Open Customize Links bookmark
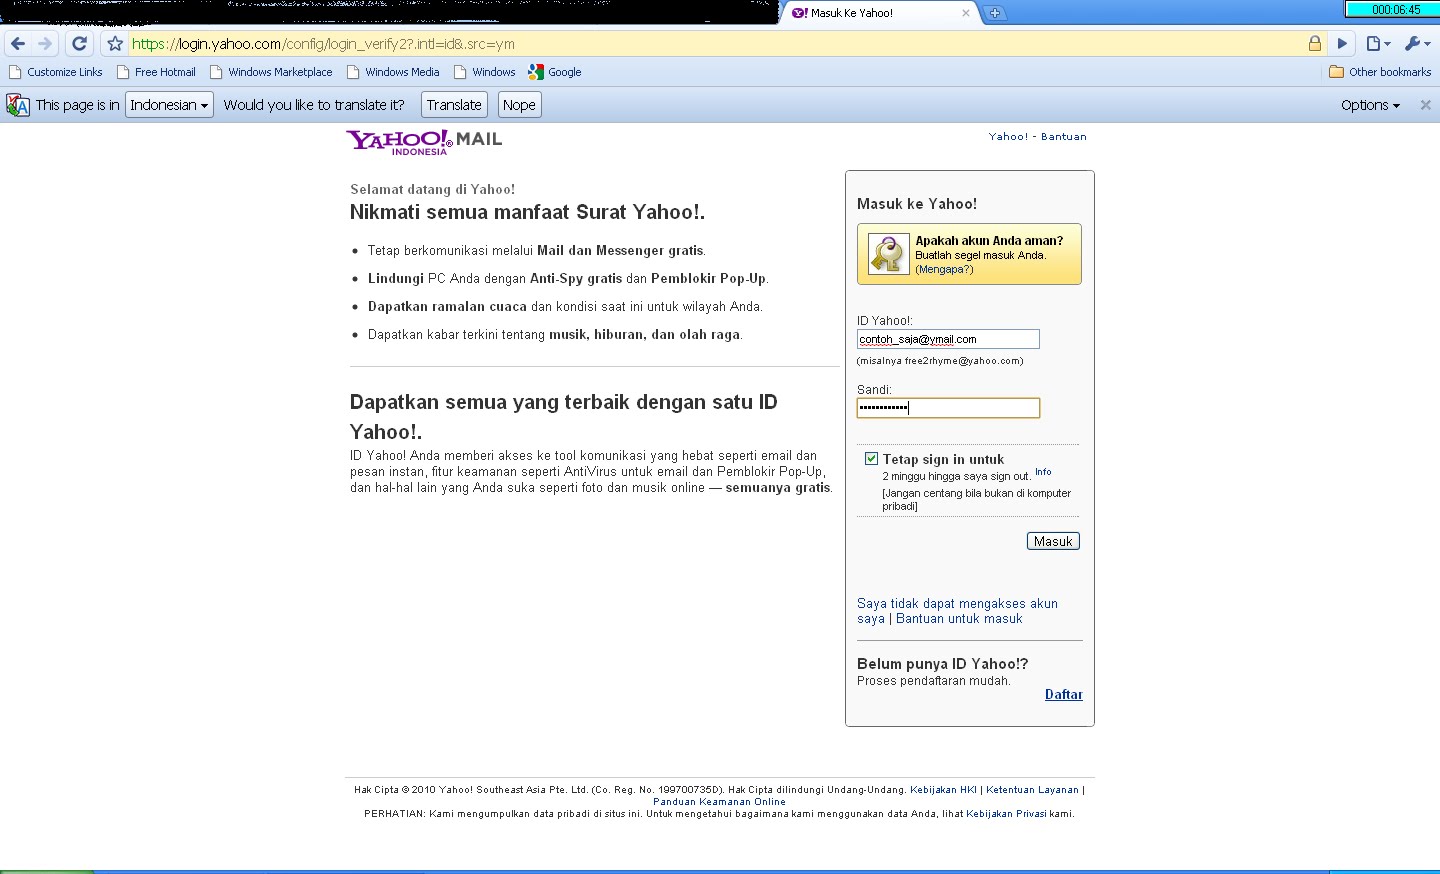Image resolution: width=1440 pixels, height=874 pixels. click(x=56, y=72)
